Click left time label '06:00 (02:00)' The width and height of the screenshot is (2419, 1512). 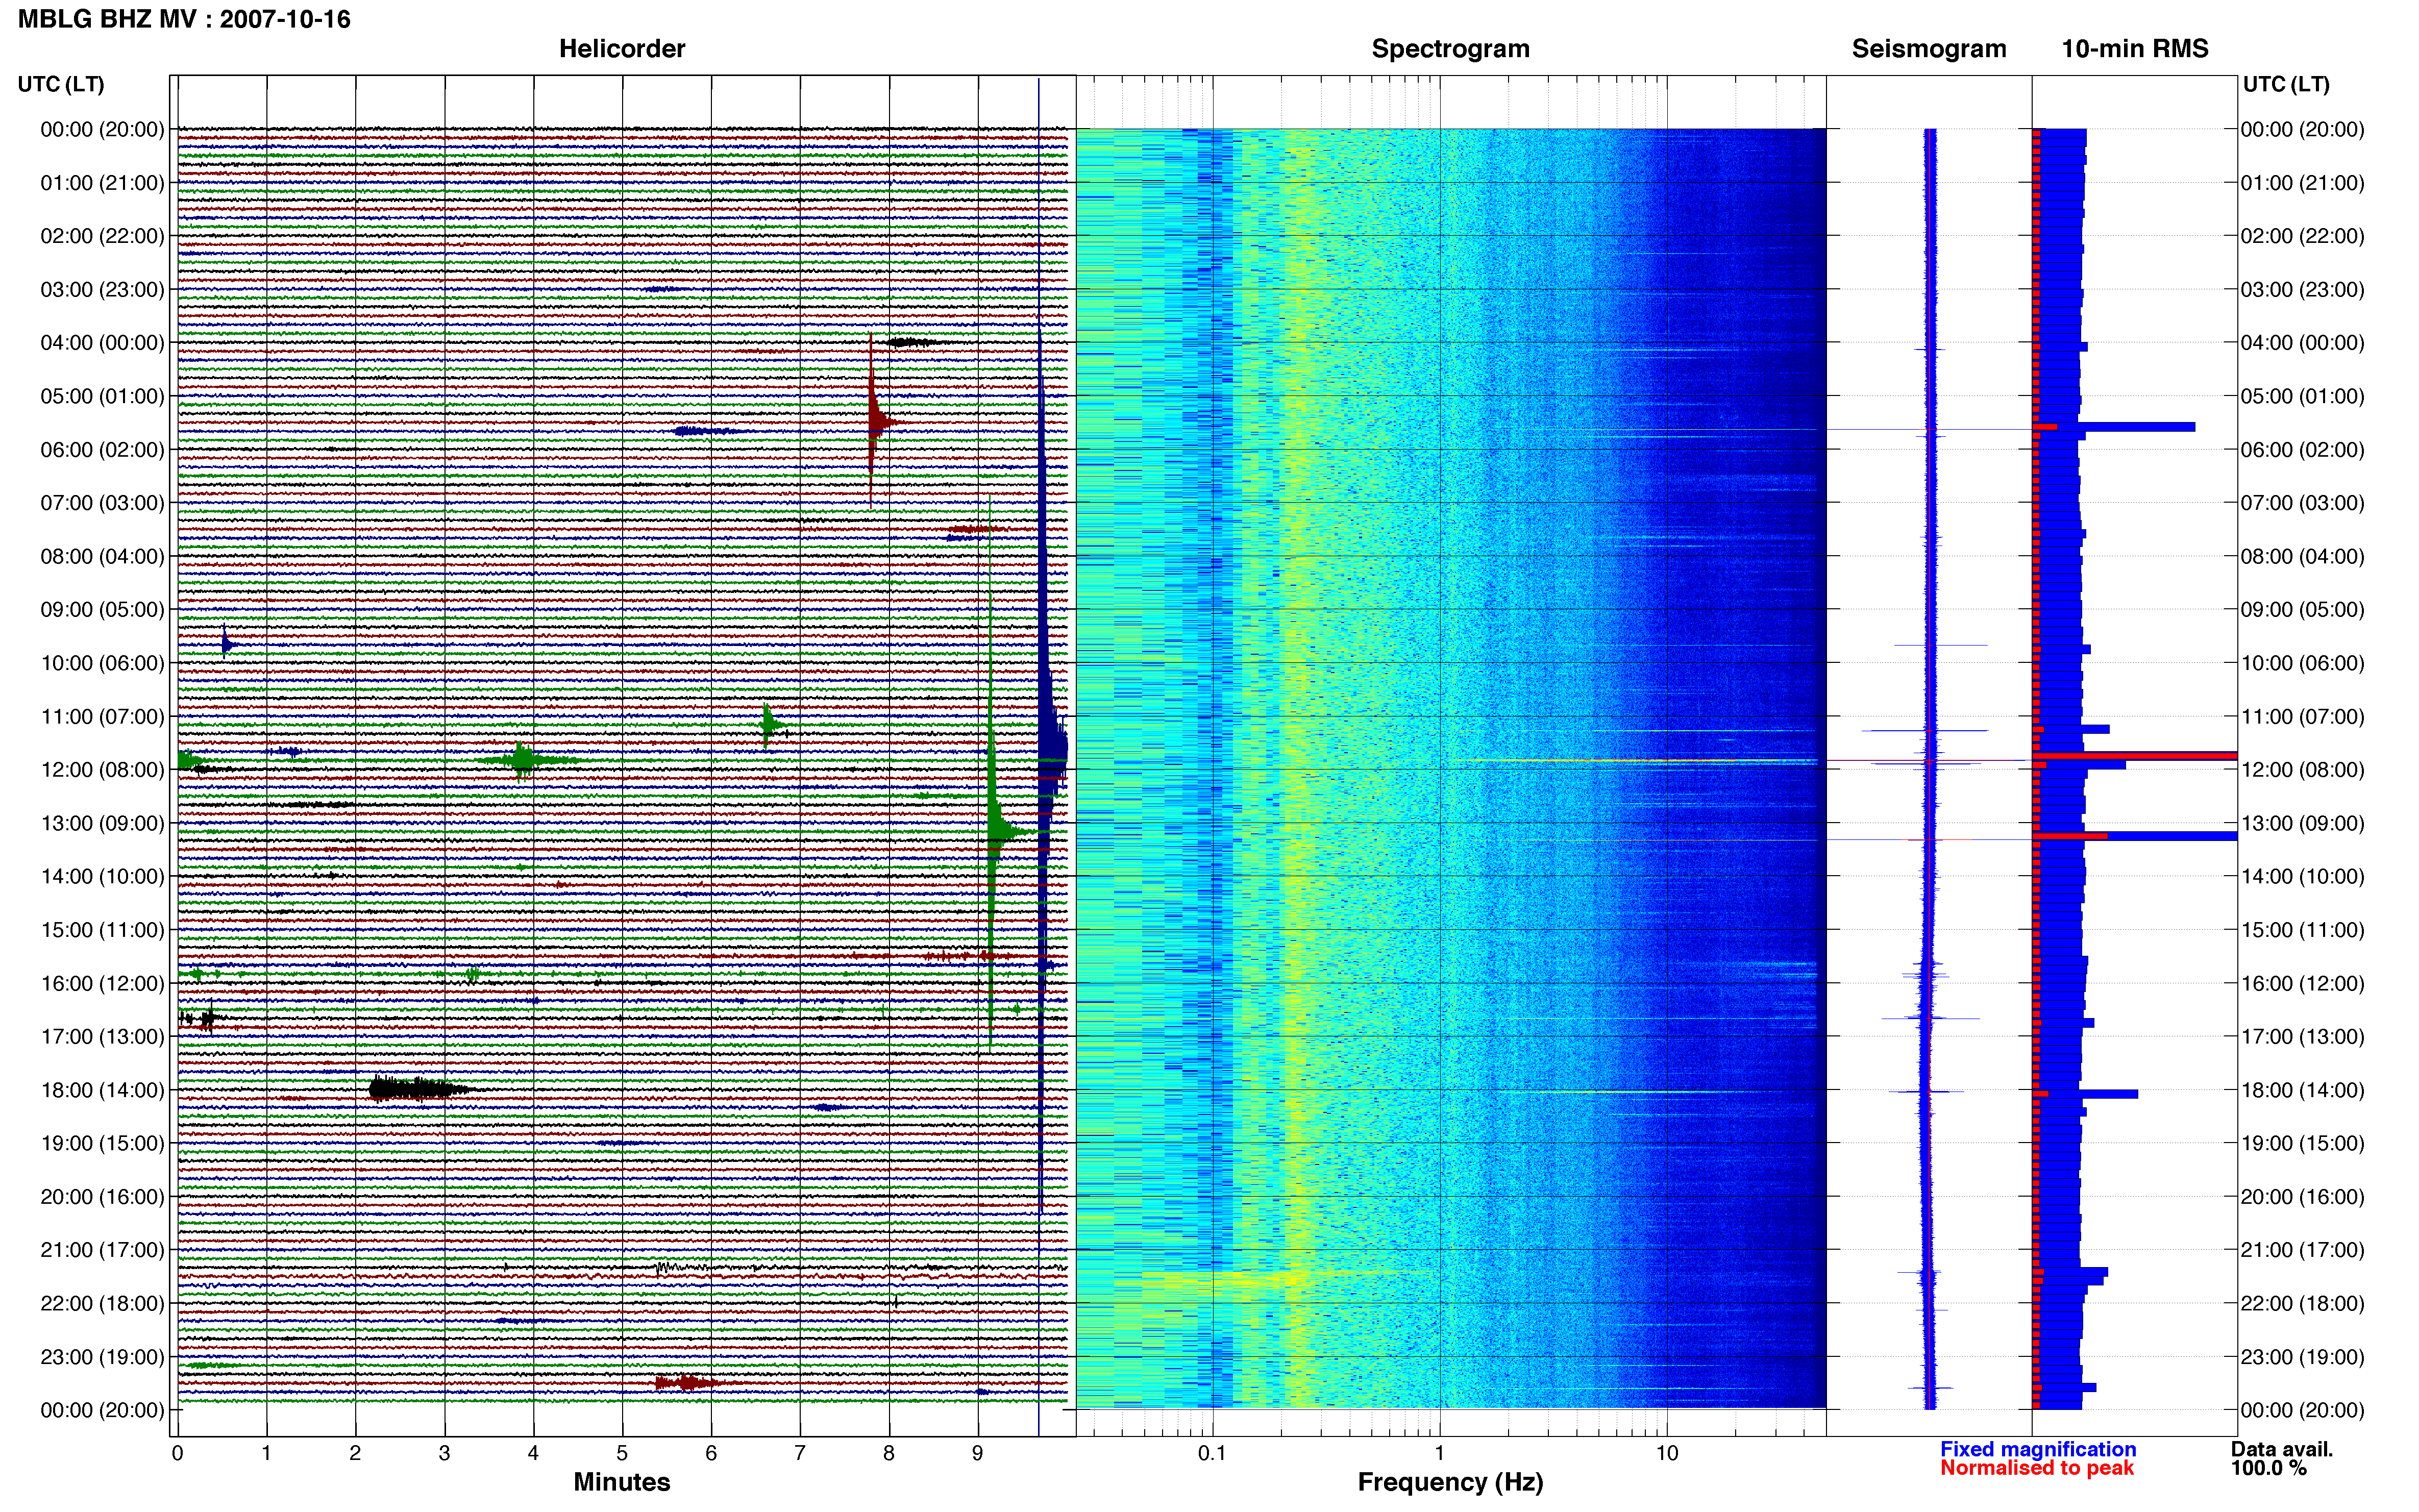tap(102, 450)
